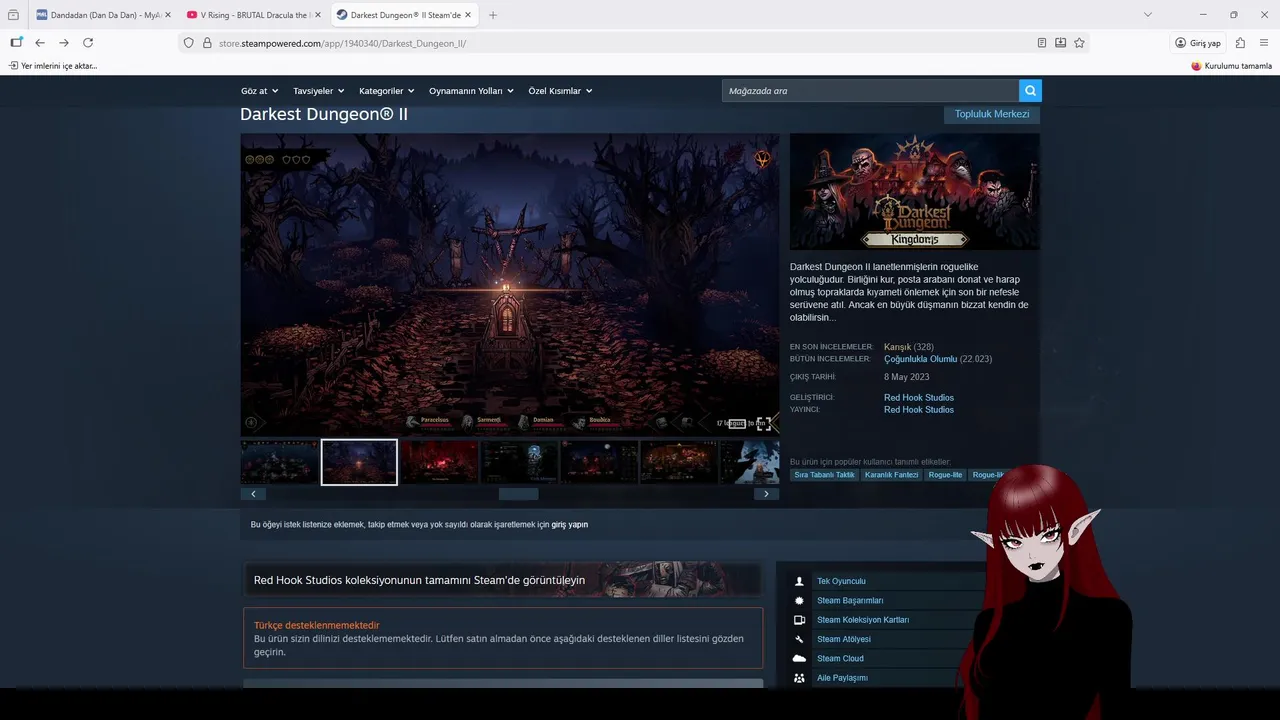Expand the Tavsiyeler menu
Image resolution: width=1280 pixels, height=720 pixels.
point(318,91)
